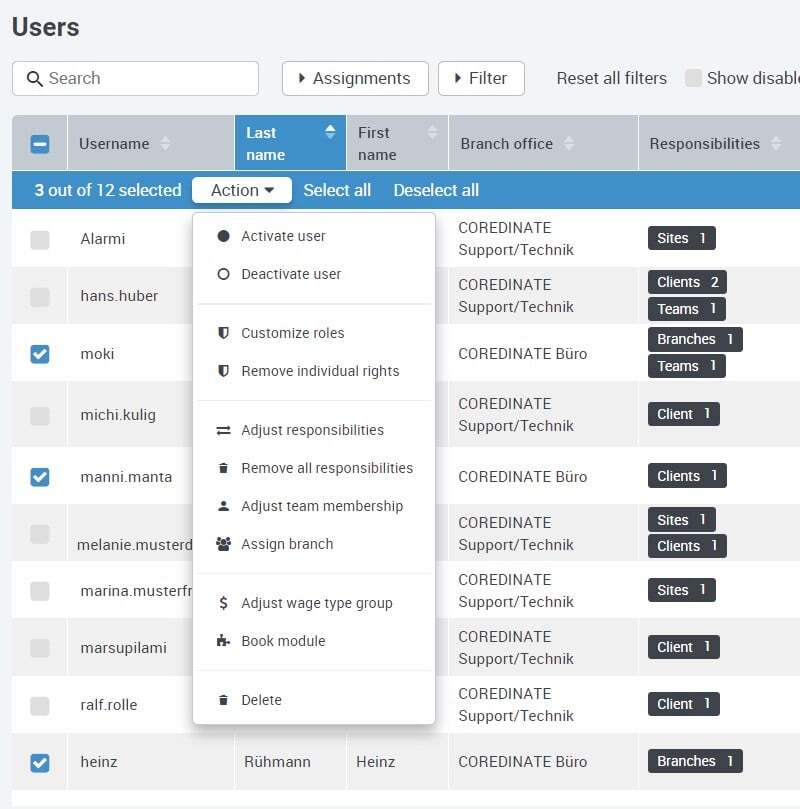
Task: Click the arrows icon for Adjust responsibilities
Action: [x=224, y=430]
